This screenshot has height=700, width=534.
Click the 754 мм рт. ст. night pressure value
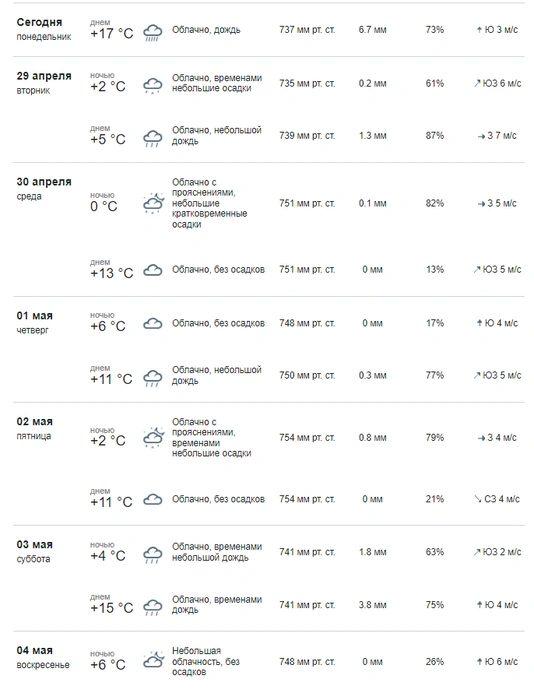coord(307,438)
